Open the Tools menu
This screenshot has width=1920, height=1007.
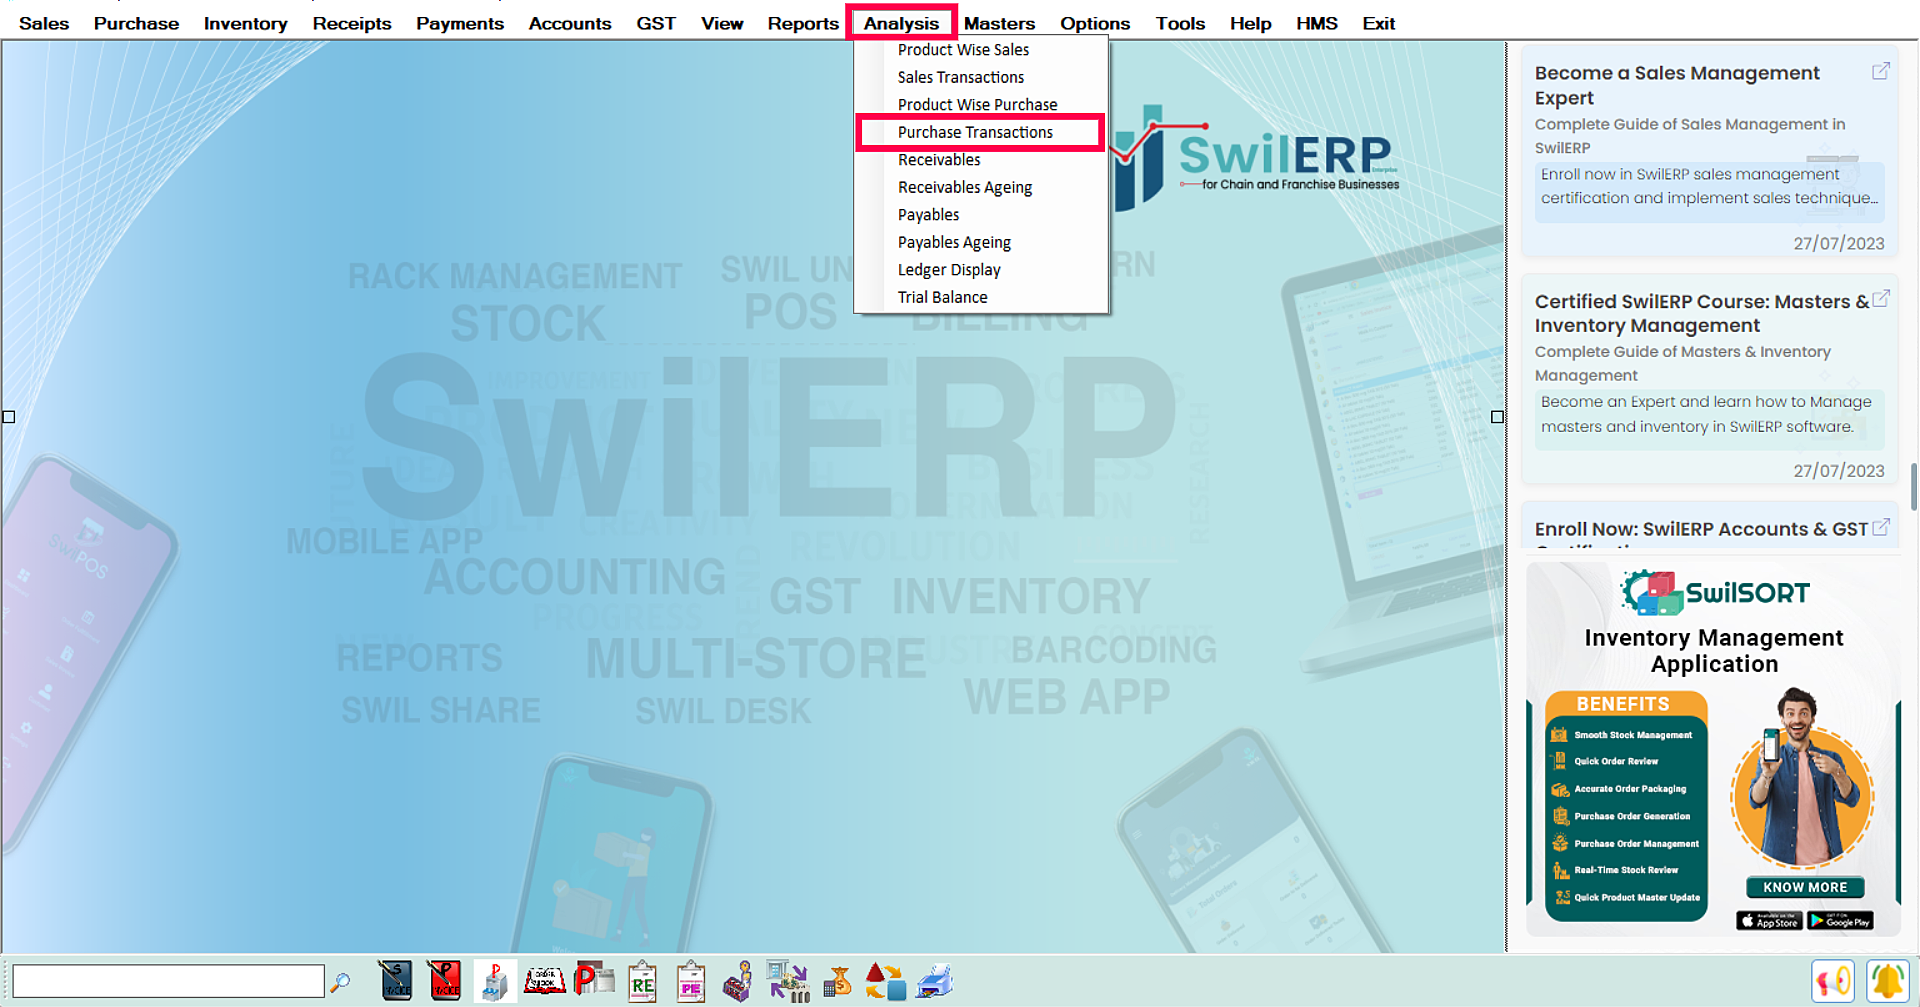pos(1180,23)
